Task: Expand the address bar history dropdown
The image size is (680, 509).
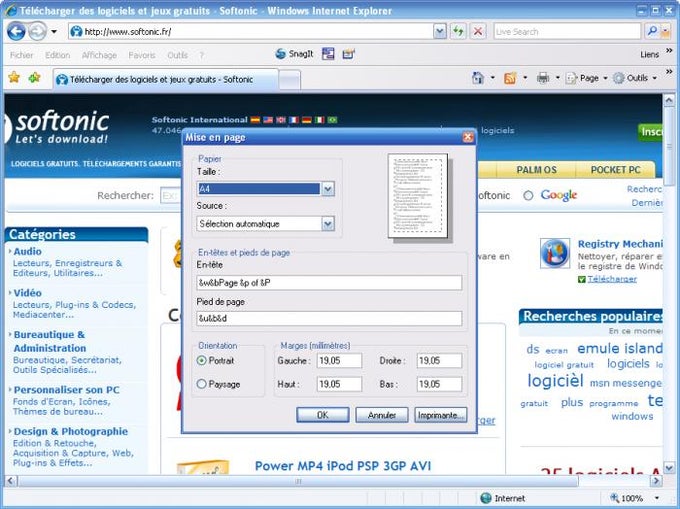Action: (440, 31)
